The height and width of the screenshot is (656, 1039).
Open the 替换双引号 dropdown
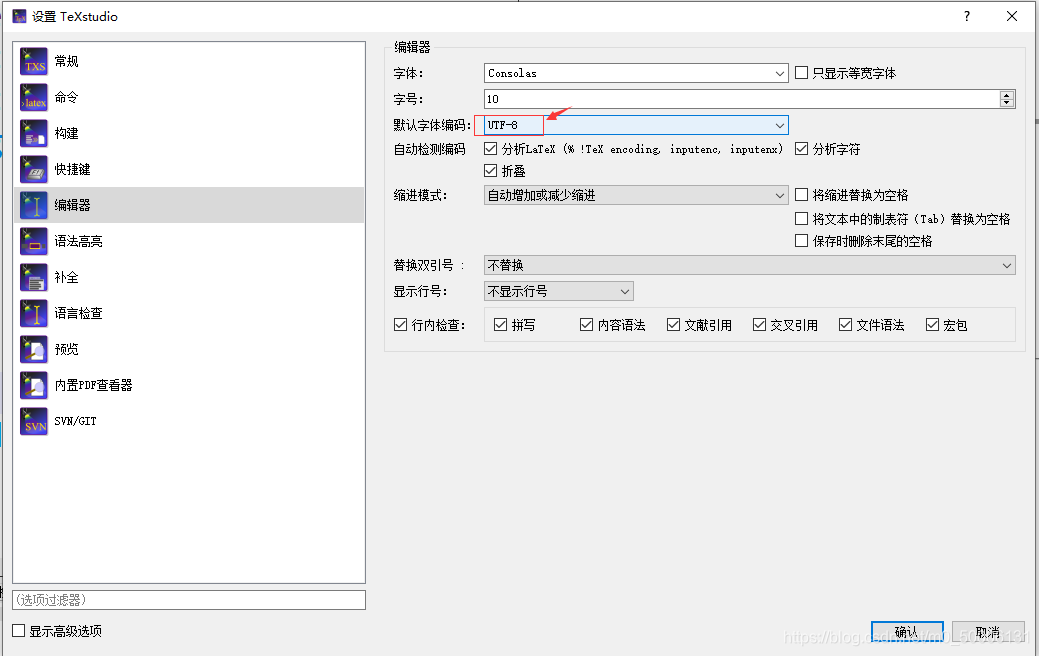(749, 265)
